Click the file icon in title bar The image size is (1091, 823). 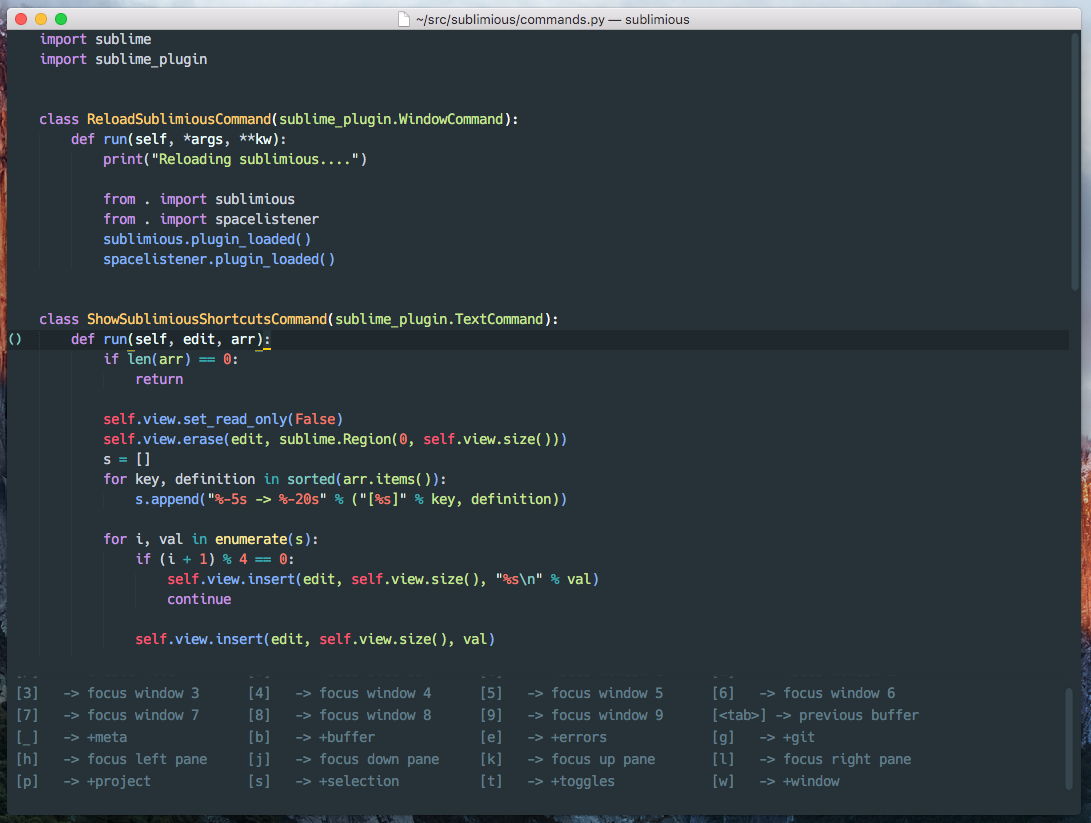(404, 19)
